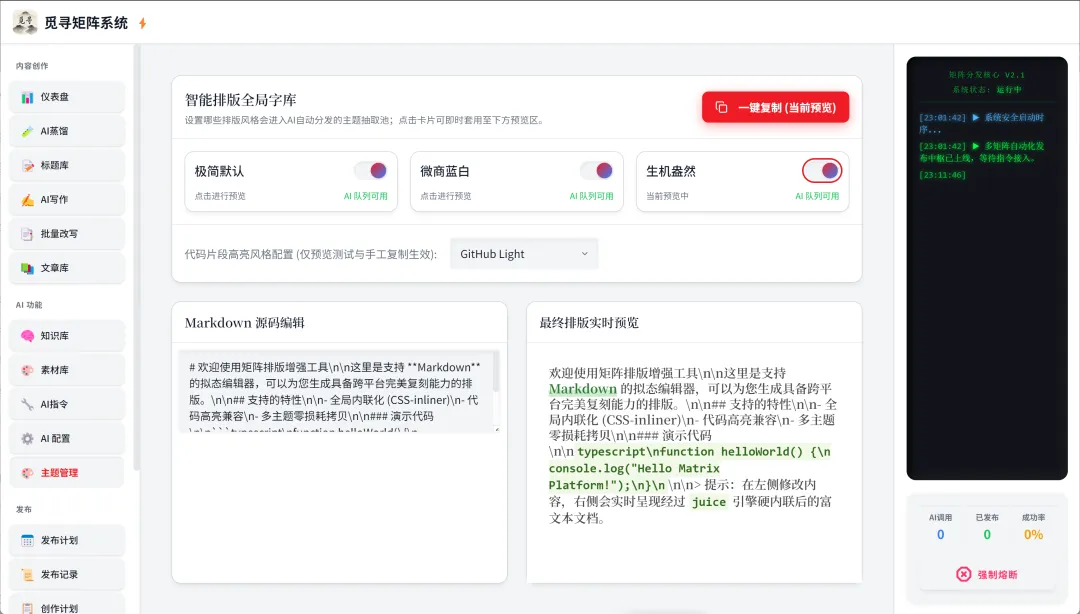Screen dimensions: 1080x614
Task: Click the 强制熔断 red X circle icon
Action: tap(964, 574)
